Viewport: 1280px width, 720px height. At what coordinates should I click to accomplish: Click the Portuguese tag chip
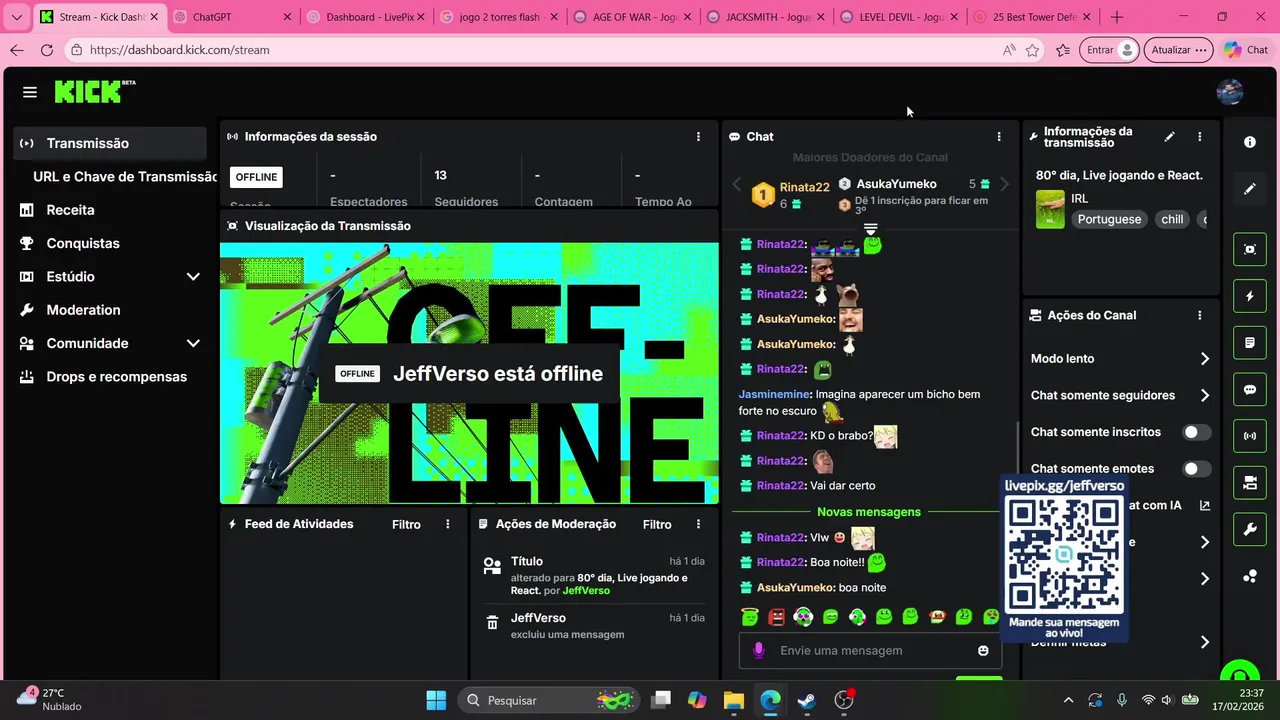click(x=1109, y=220)
